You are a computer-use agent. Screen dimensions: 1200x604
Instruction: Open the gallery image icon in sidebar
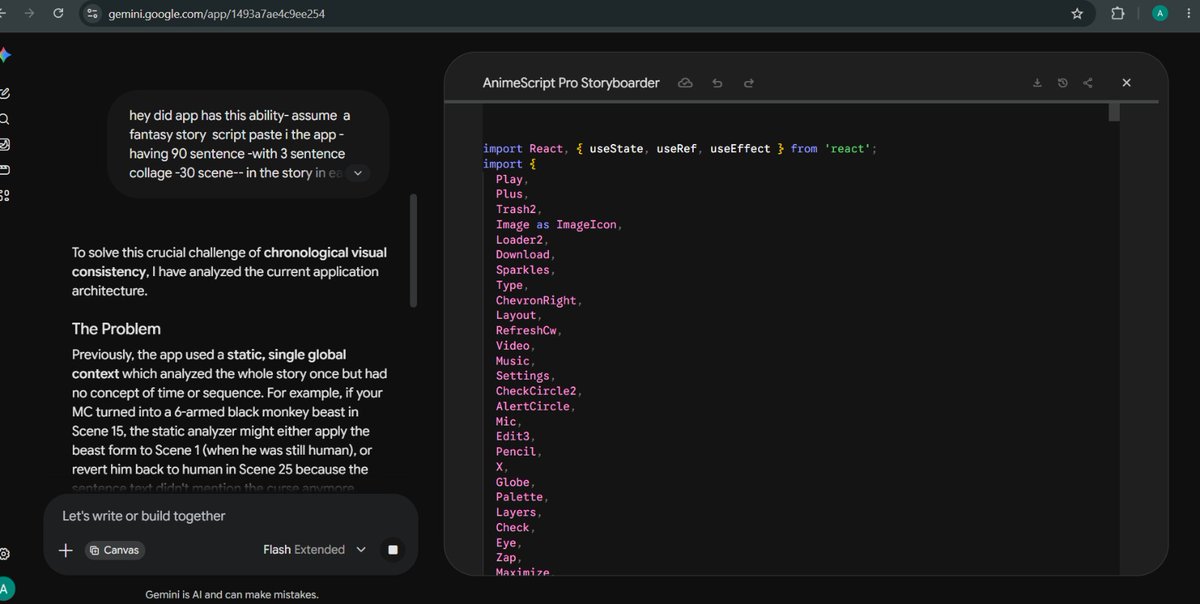click(4, 144)
